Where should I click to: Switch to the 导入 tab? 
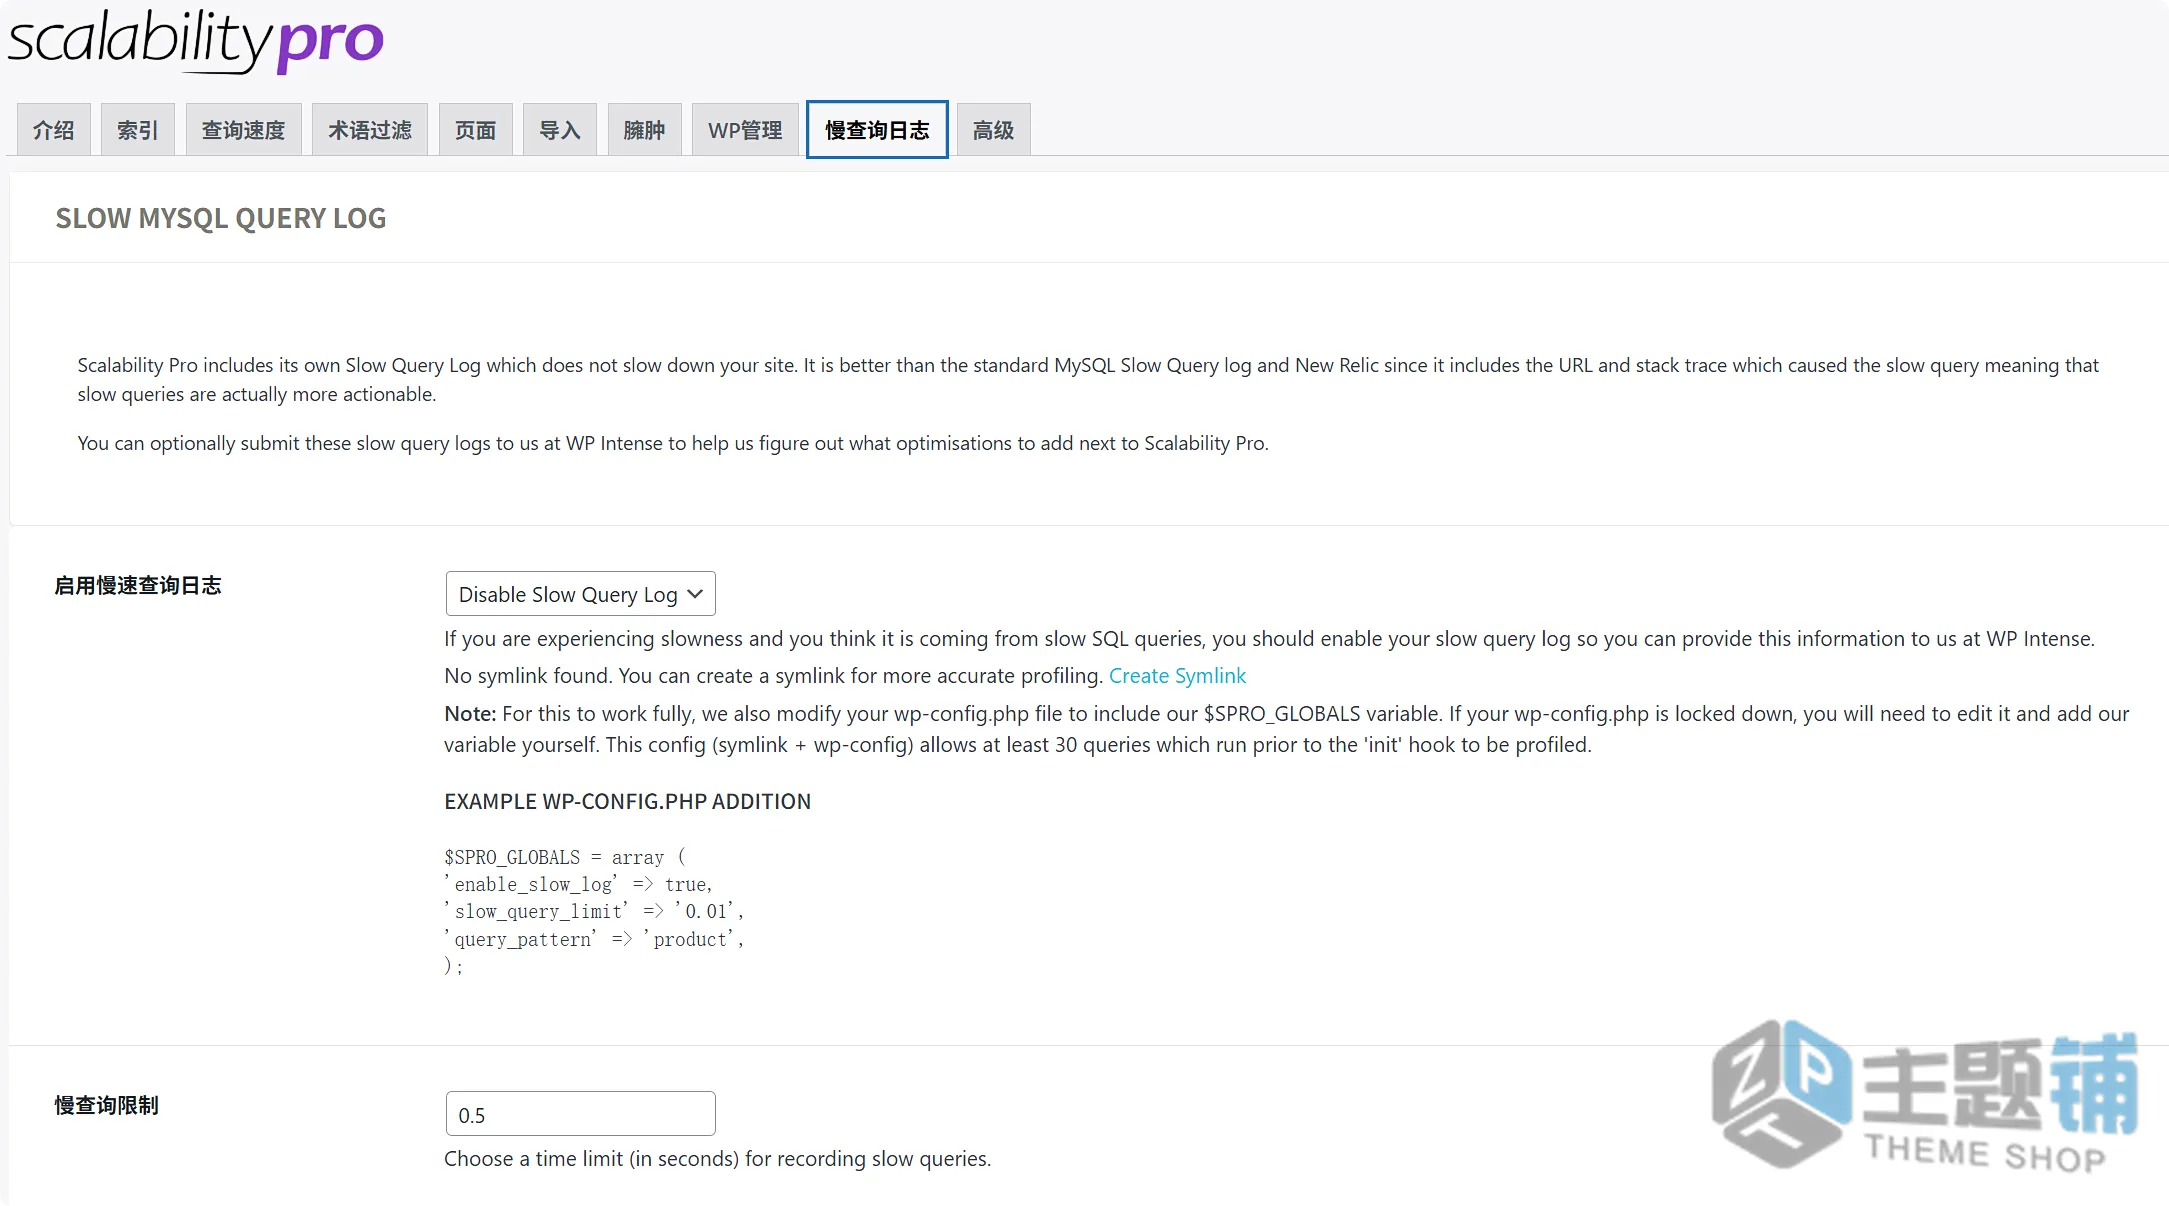click(x=560, y=130)
